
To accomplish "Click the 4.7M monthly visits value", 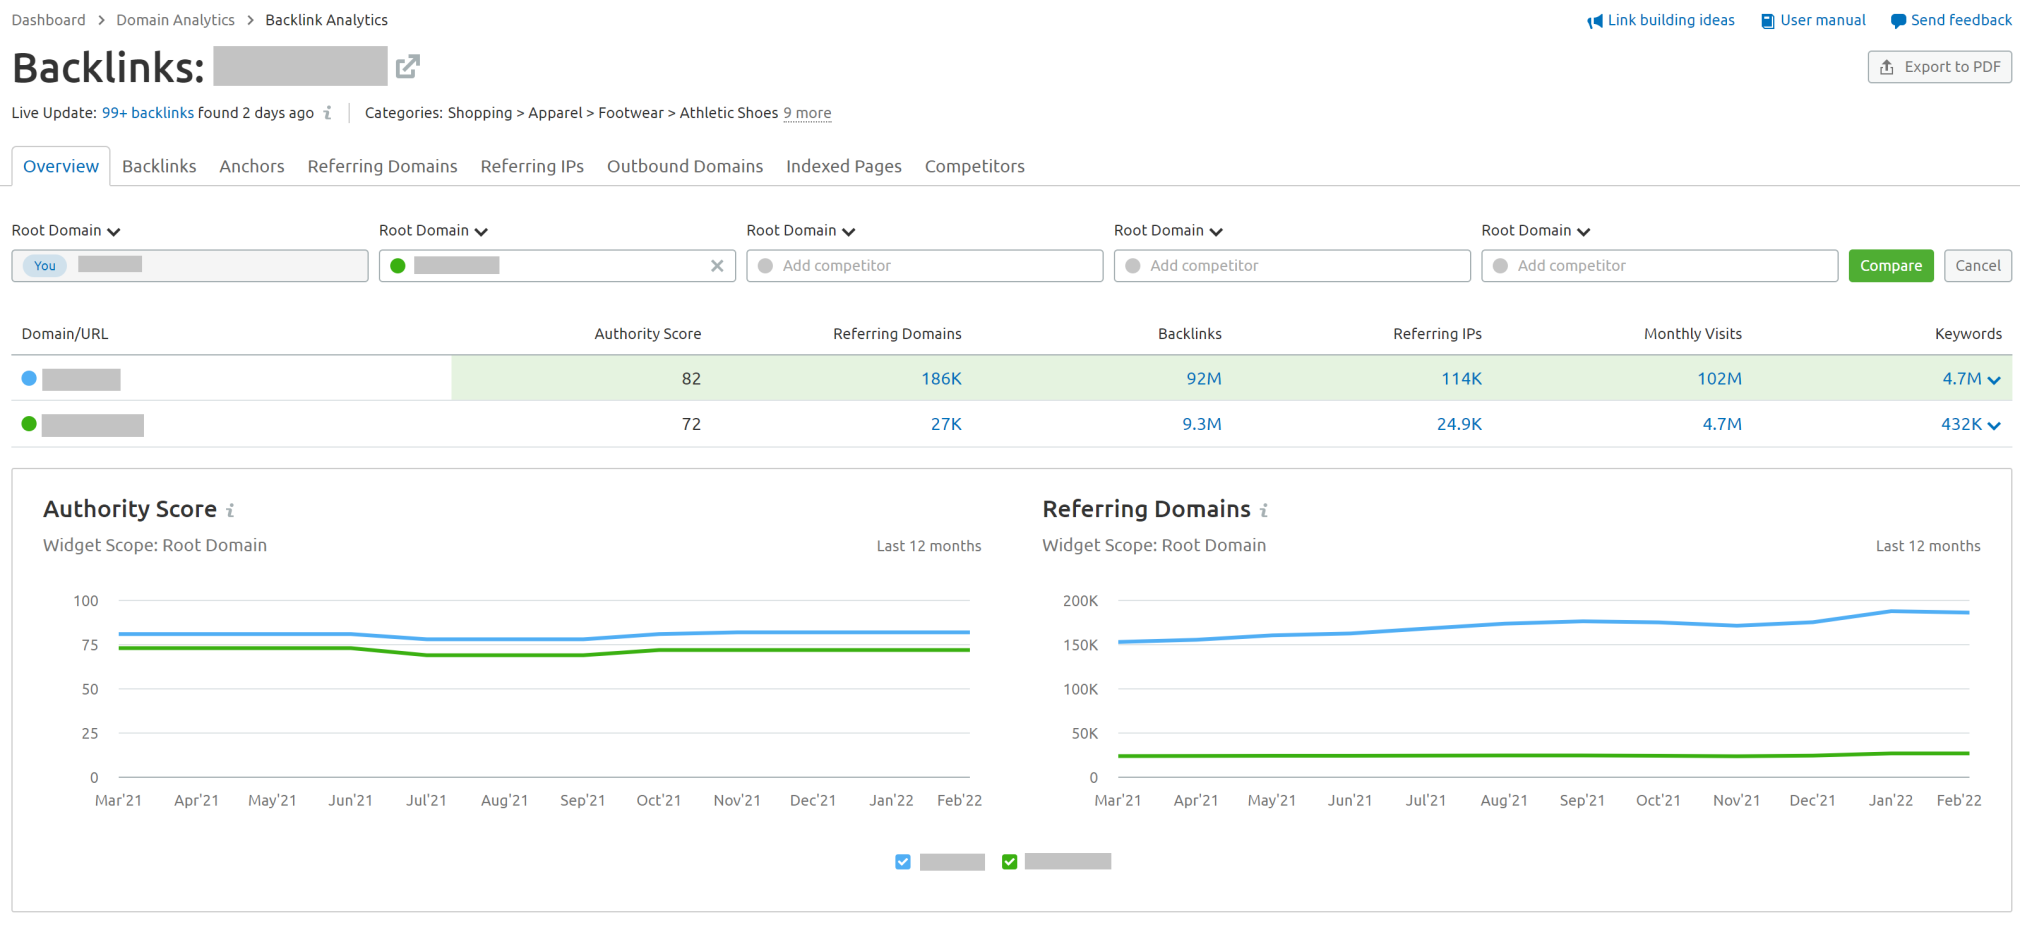I will tap(1722, 424).
